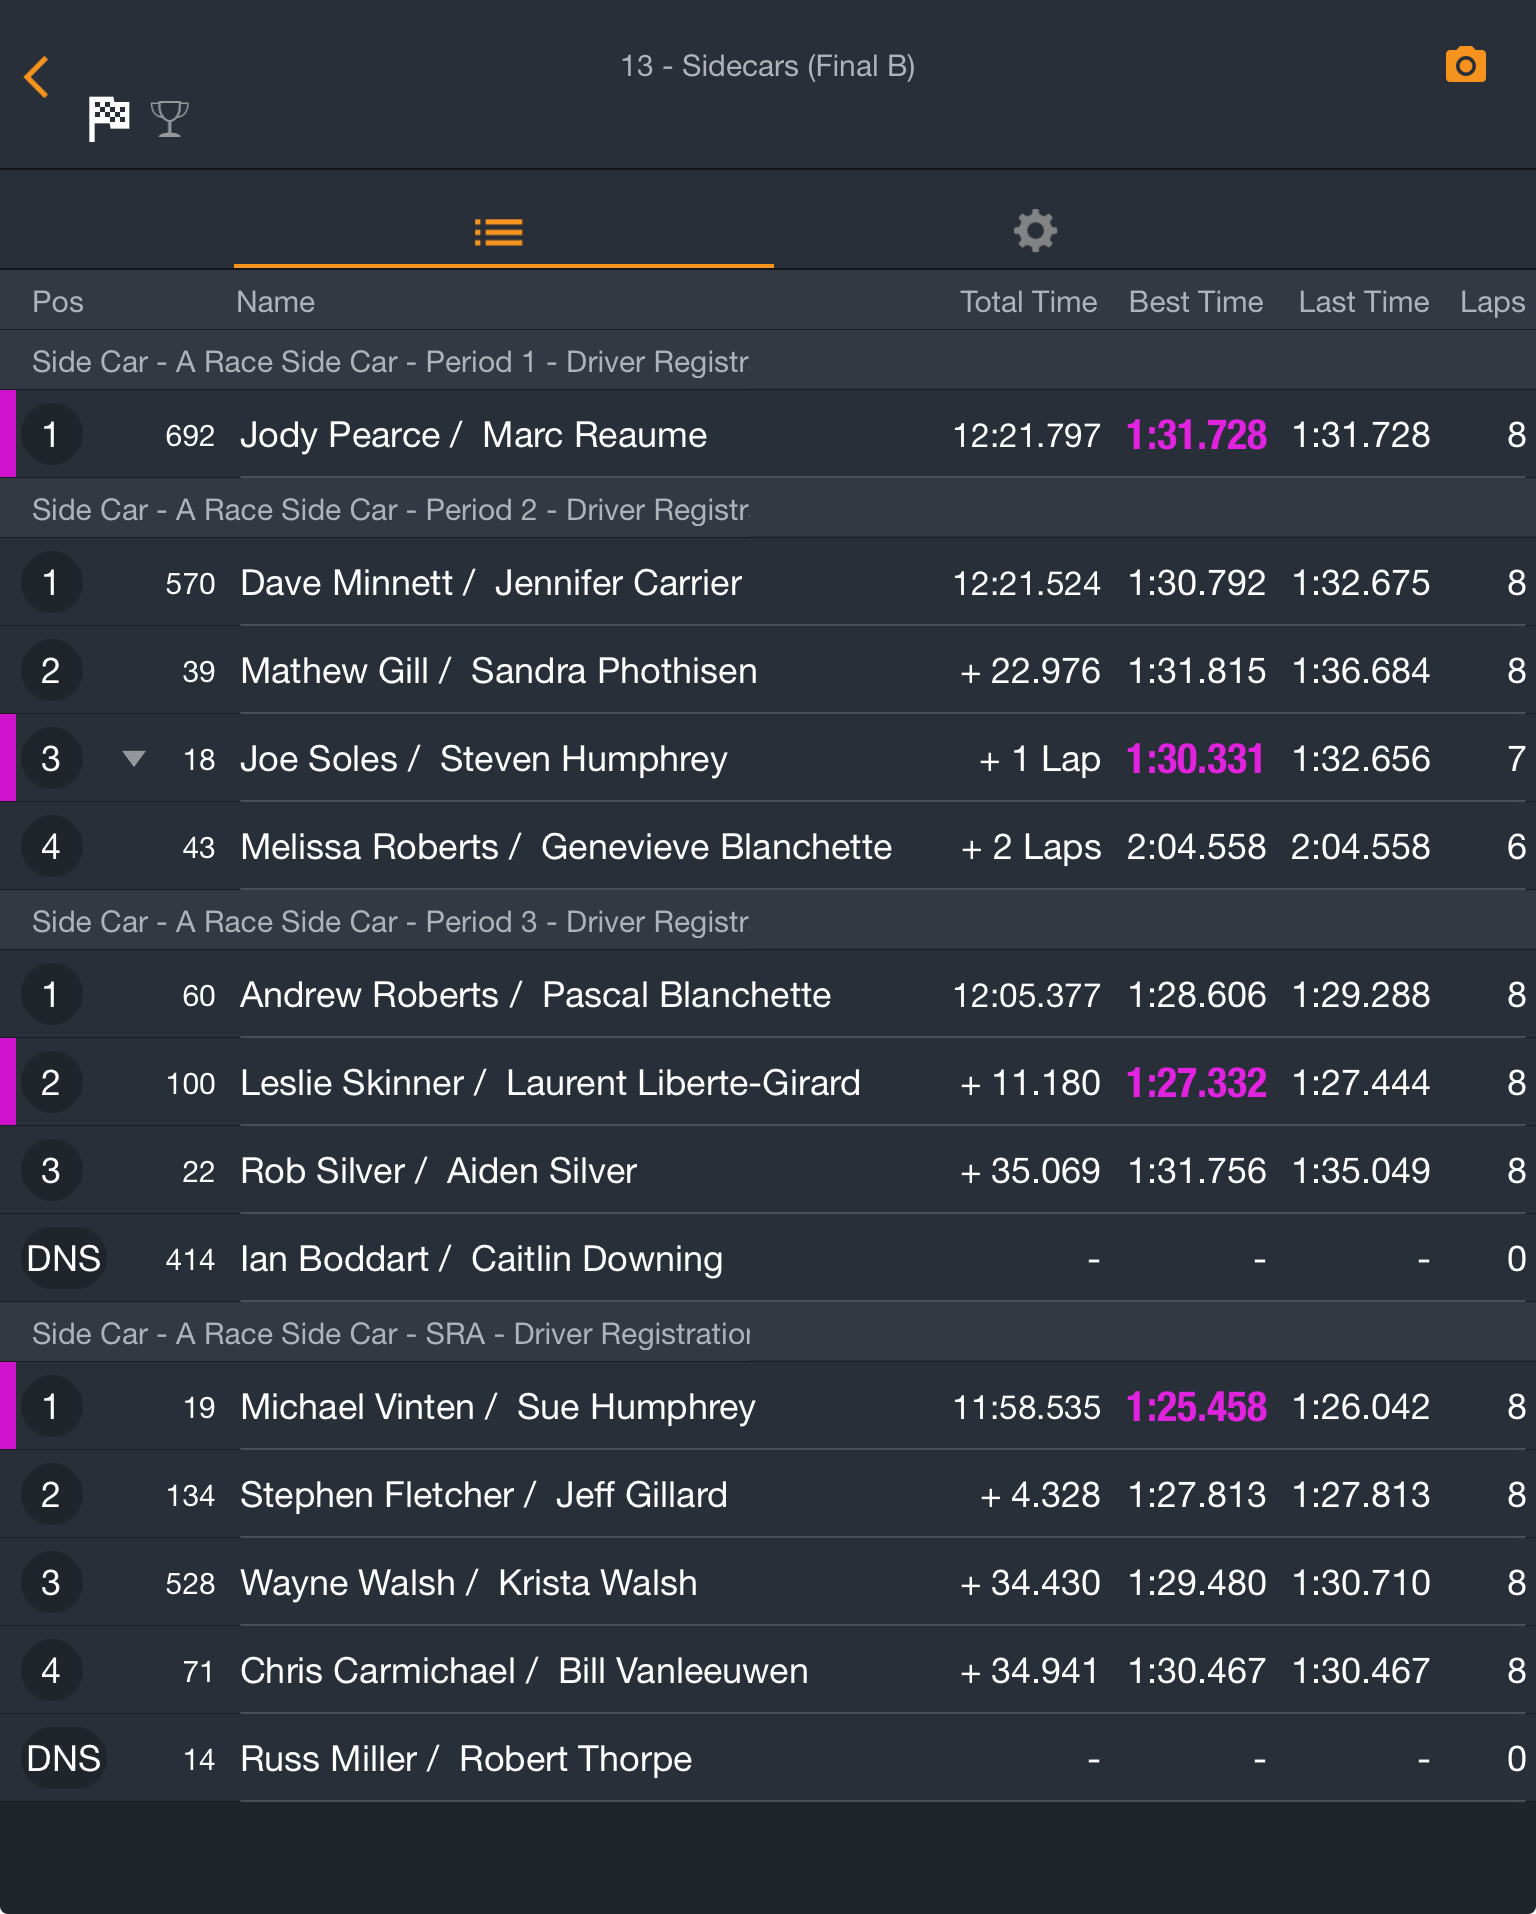The width and height of the screenshot is (1536, 1914).
Task: Select the checkered flag results icon
Action: pyautogui.click(x=109, y=119)
